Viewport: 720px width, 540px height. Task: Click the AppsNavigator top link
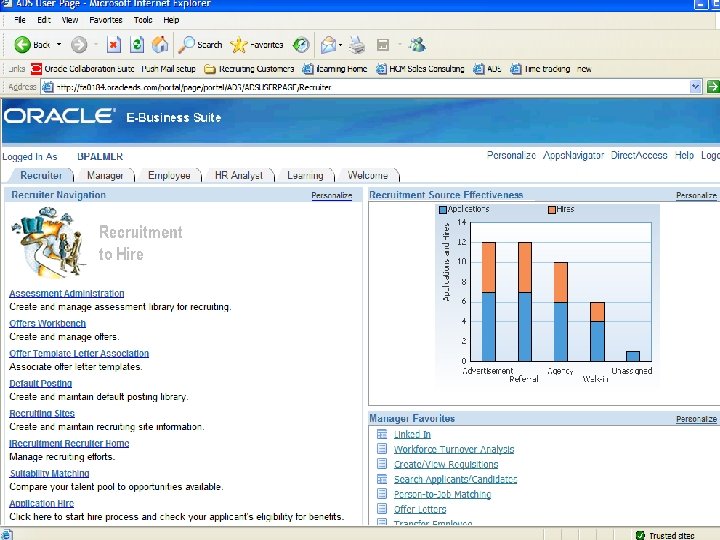click(573, 155)
